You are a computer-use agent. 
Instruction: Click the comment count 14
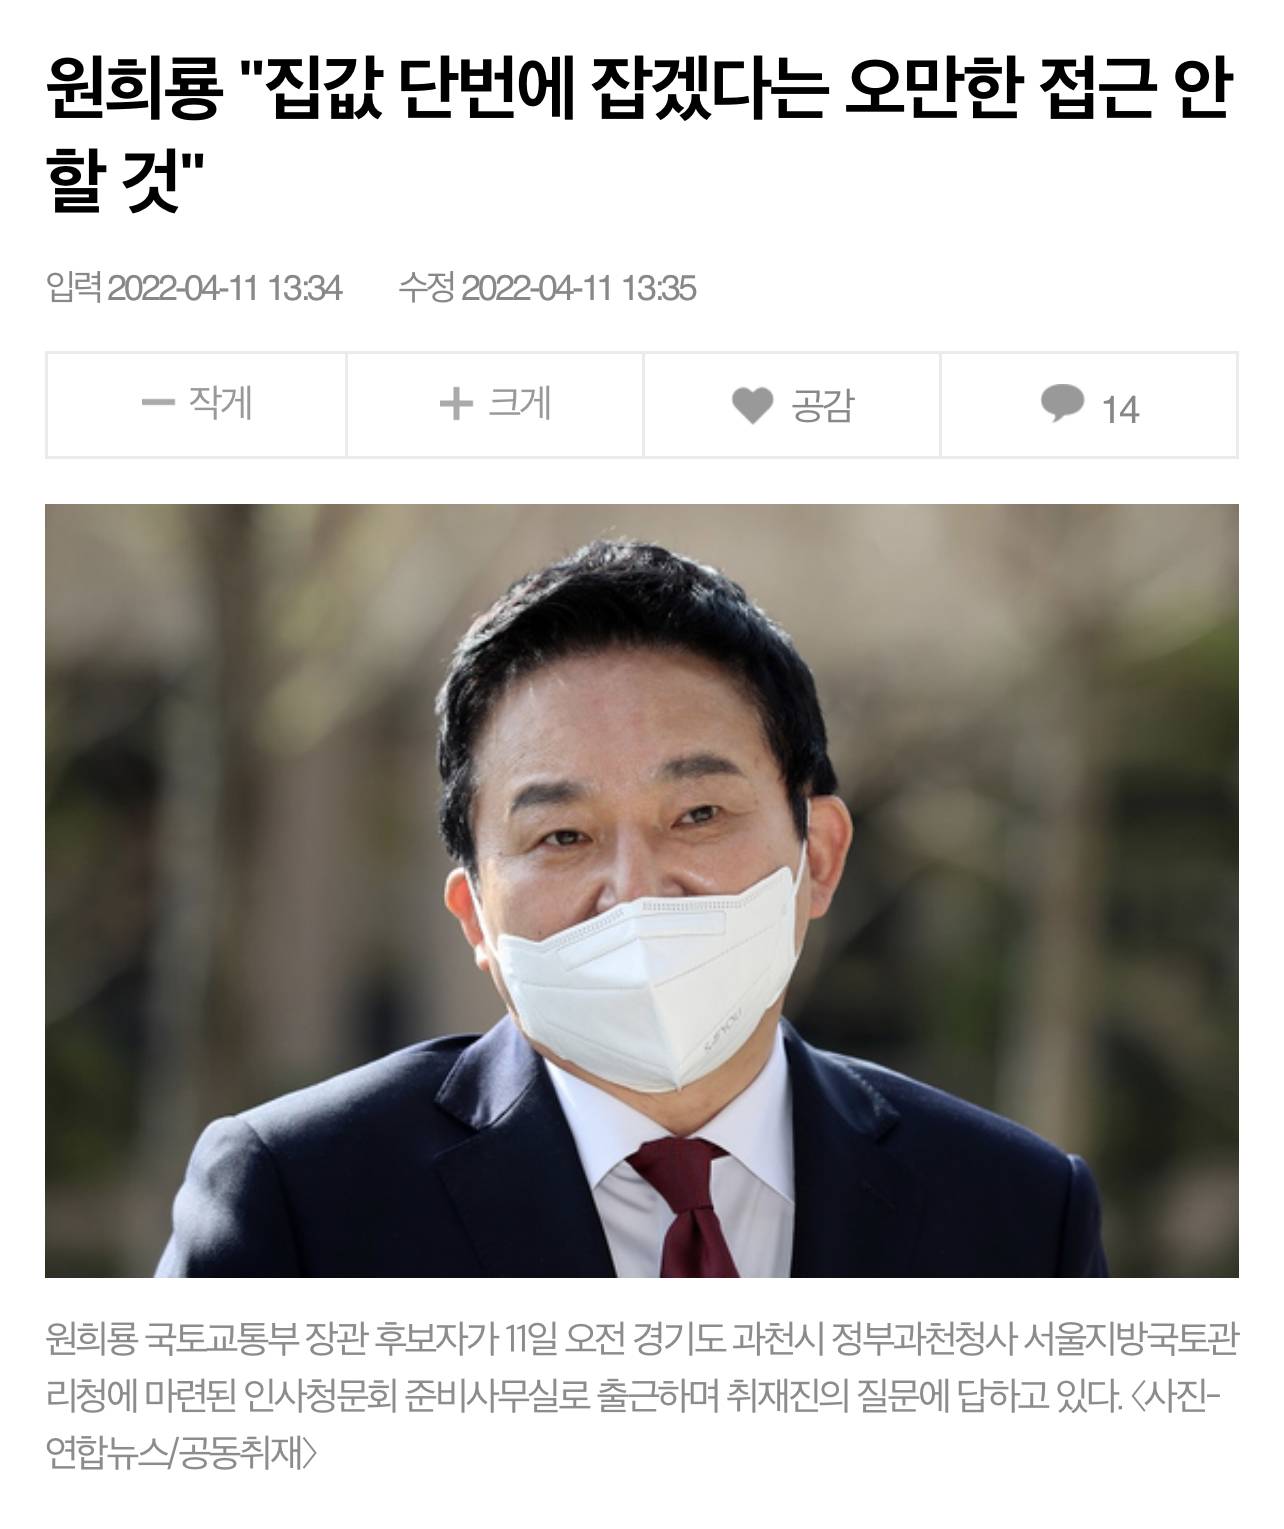1120,410
